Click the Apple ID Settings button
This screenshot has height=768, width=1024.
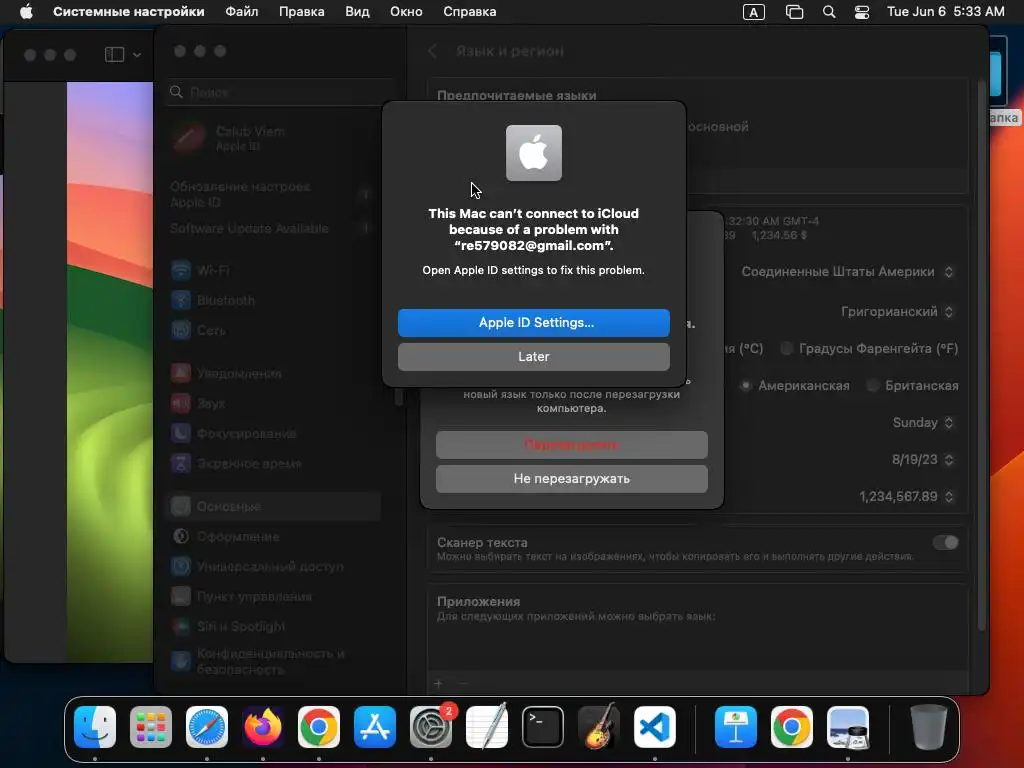point(534,323)
